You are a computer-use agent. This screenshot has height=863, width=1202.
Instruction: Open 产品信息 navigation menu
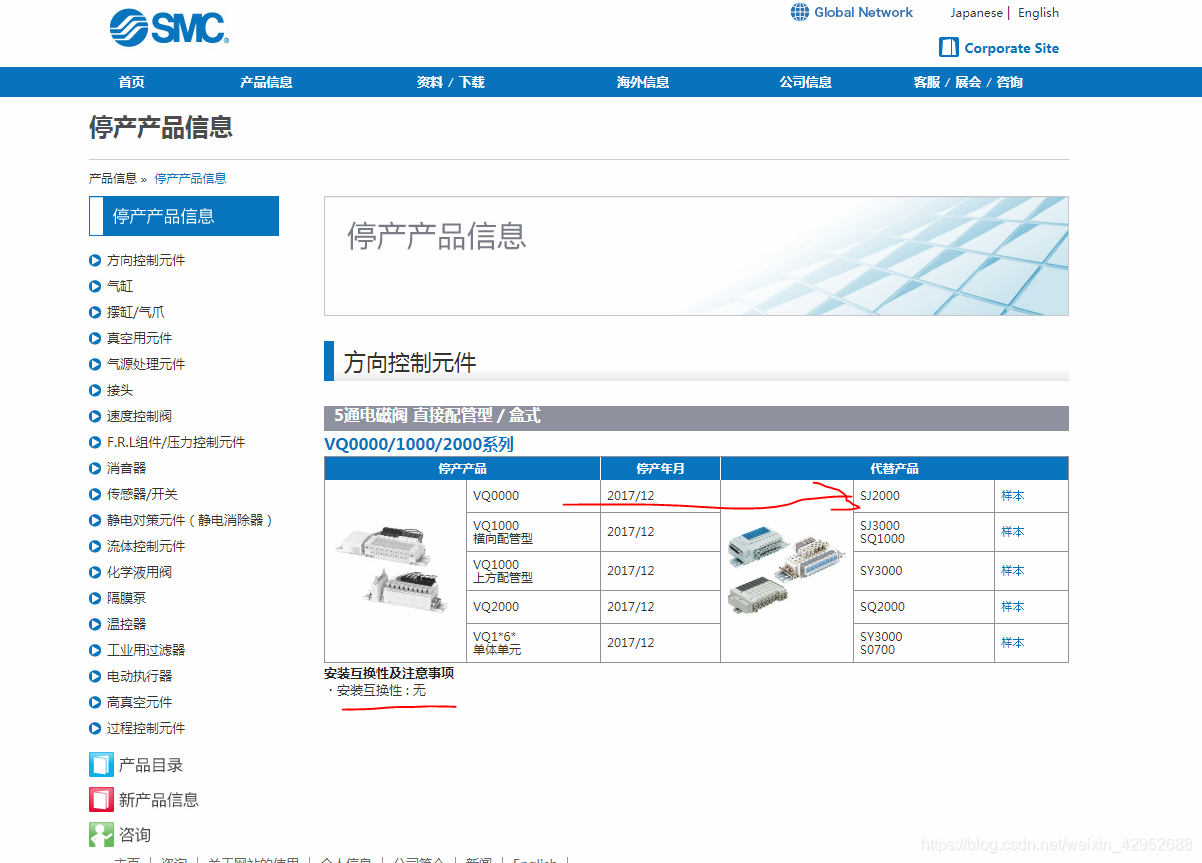266,82
